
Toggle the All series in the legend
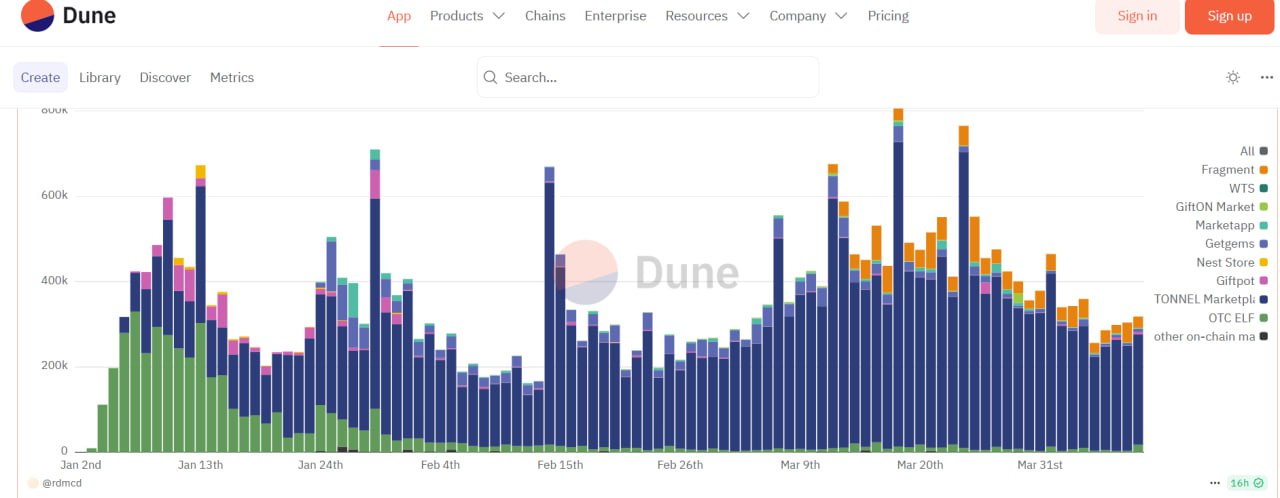tap(1253, 151)
